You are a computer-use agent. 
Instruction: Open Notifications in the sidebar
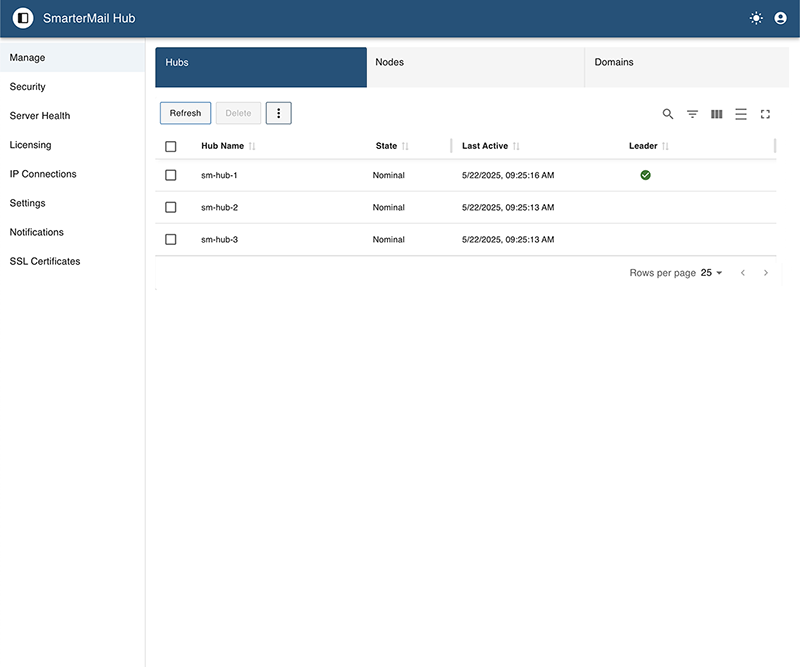coord(72,232)
